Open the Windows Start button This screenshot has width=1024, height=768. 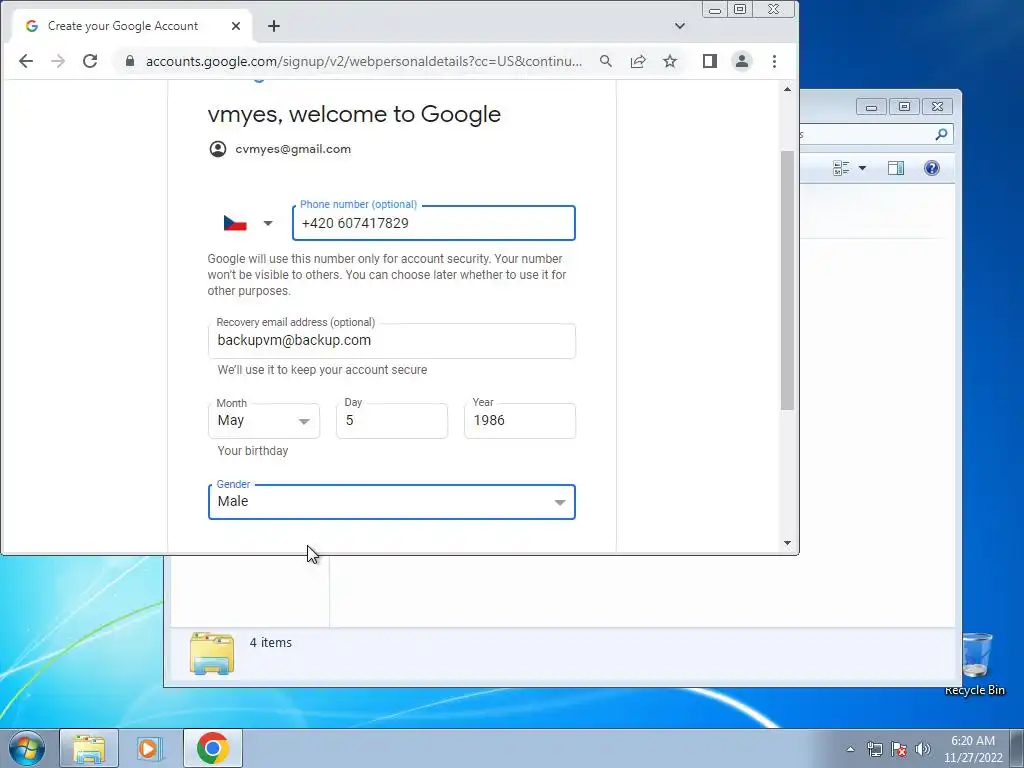click(26, 748)
